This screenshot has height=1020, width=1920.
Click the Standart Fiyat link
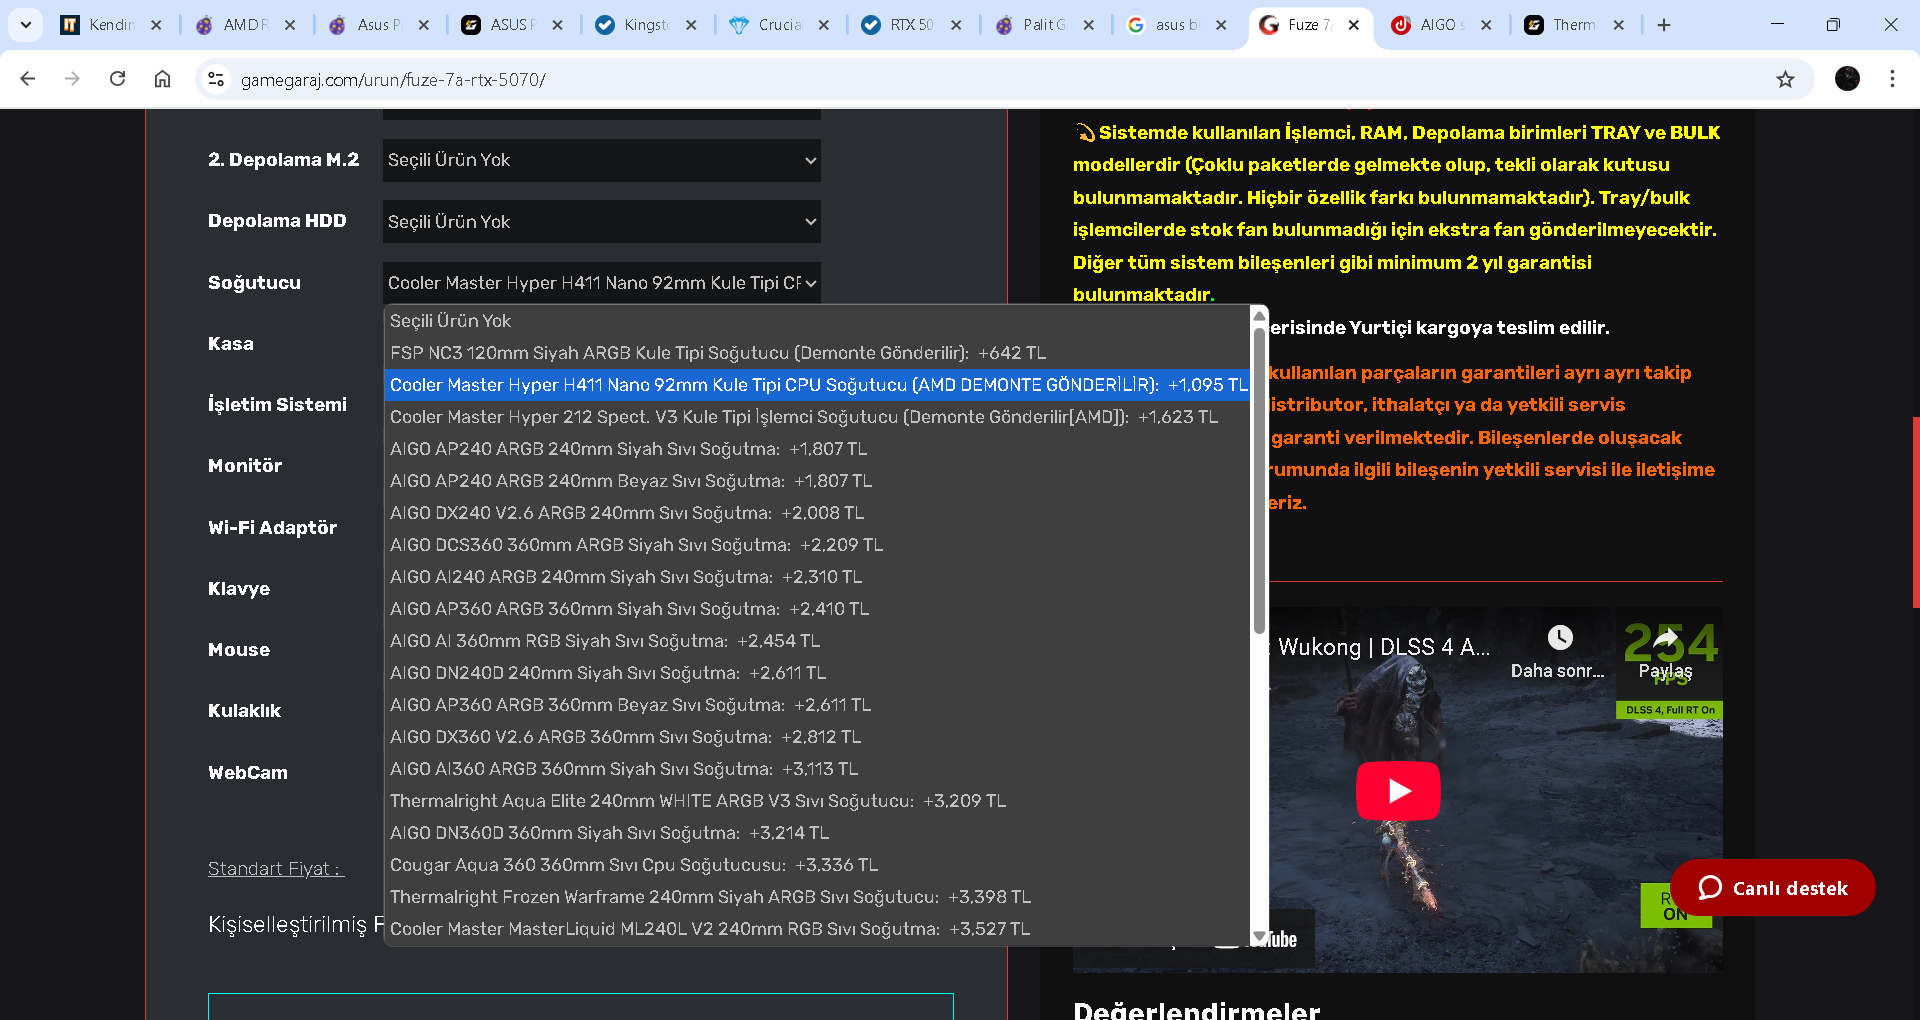[x=275, y=869]
